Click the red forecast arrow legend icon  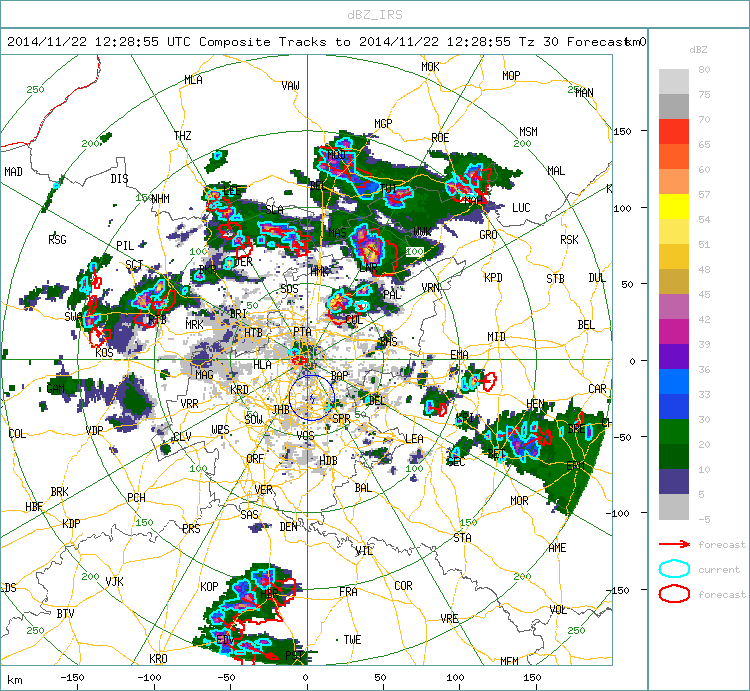tap(674, 544)
